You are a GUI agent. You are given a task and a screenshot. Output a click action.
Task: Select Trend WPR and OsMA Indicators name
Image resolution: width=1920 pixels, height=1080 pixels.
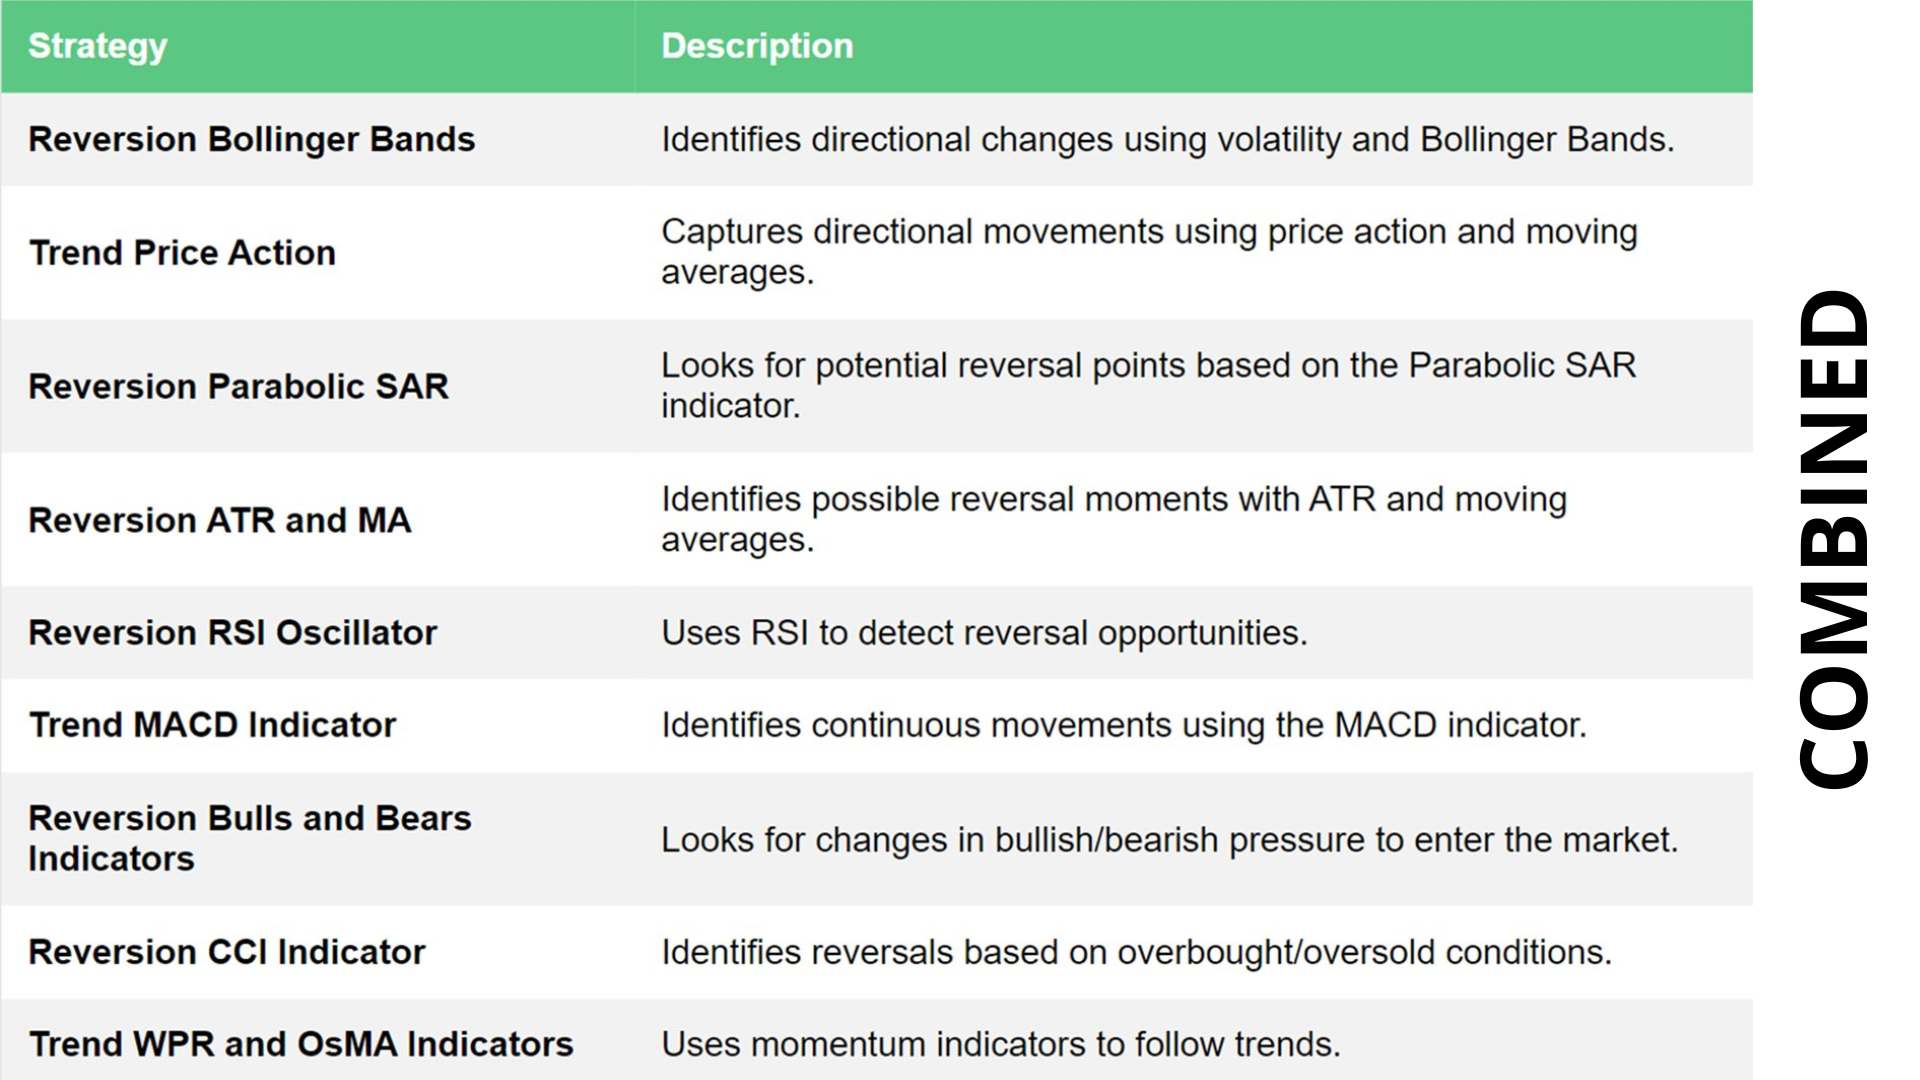pos(301,1044)
